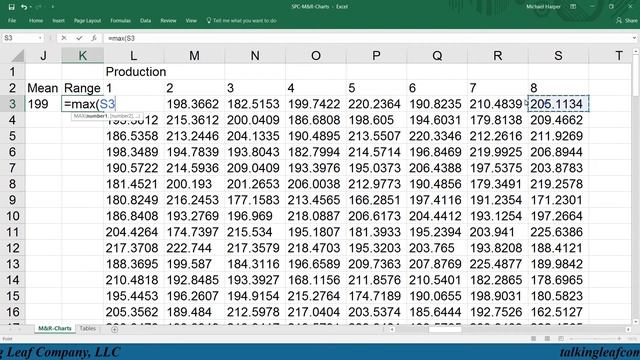640x360 pixels.
Task: Open the Formulas tab
Action: pos(120,20)
